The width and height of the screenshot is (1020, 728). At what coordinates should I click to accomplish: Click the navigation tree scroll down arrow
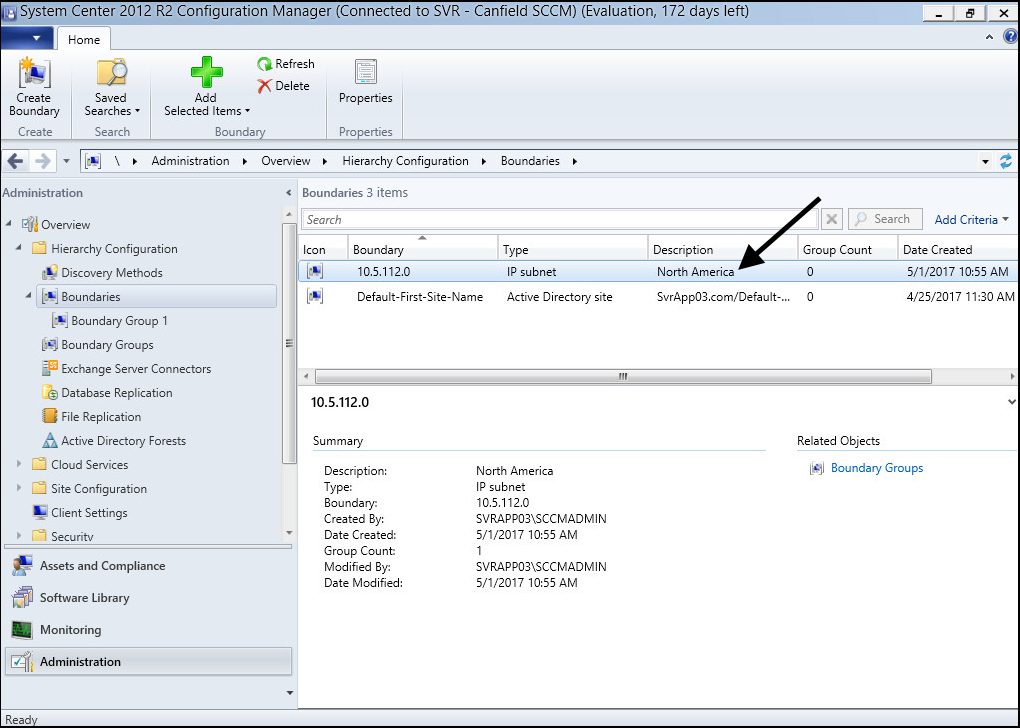[x=289, y=533]
